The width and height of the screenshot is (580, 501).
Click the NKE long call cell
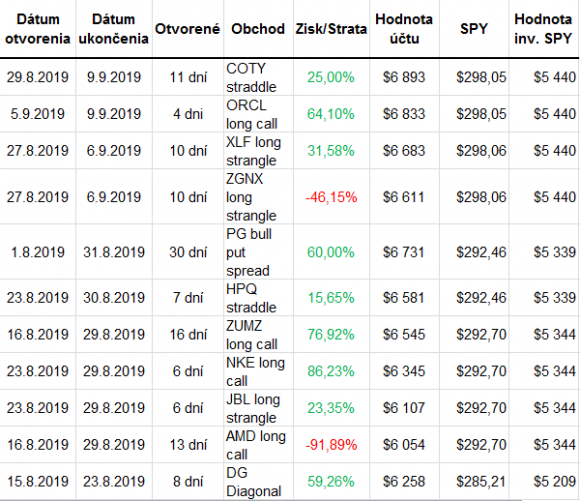[x=255, y=371]
